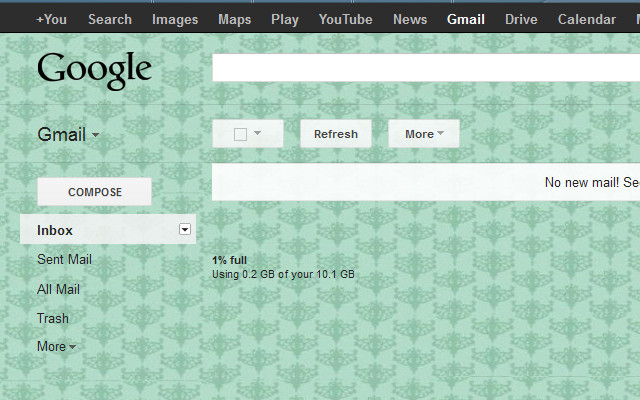Expand More labels in sidebar
Image resolution: width=640 pixels, height=400 pixels.
(x=56, y=346)
